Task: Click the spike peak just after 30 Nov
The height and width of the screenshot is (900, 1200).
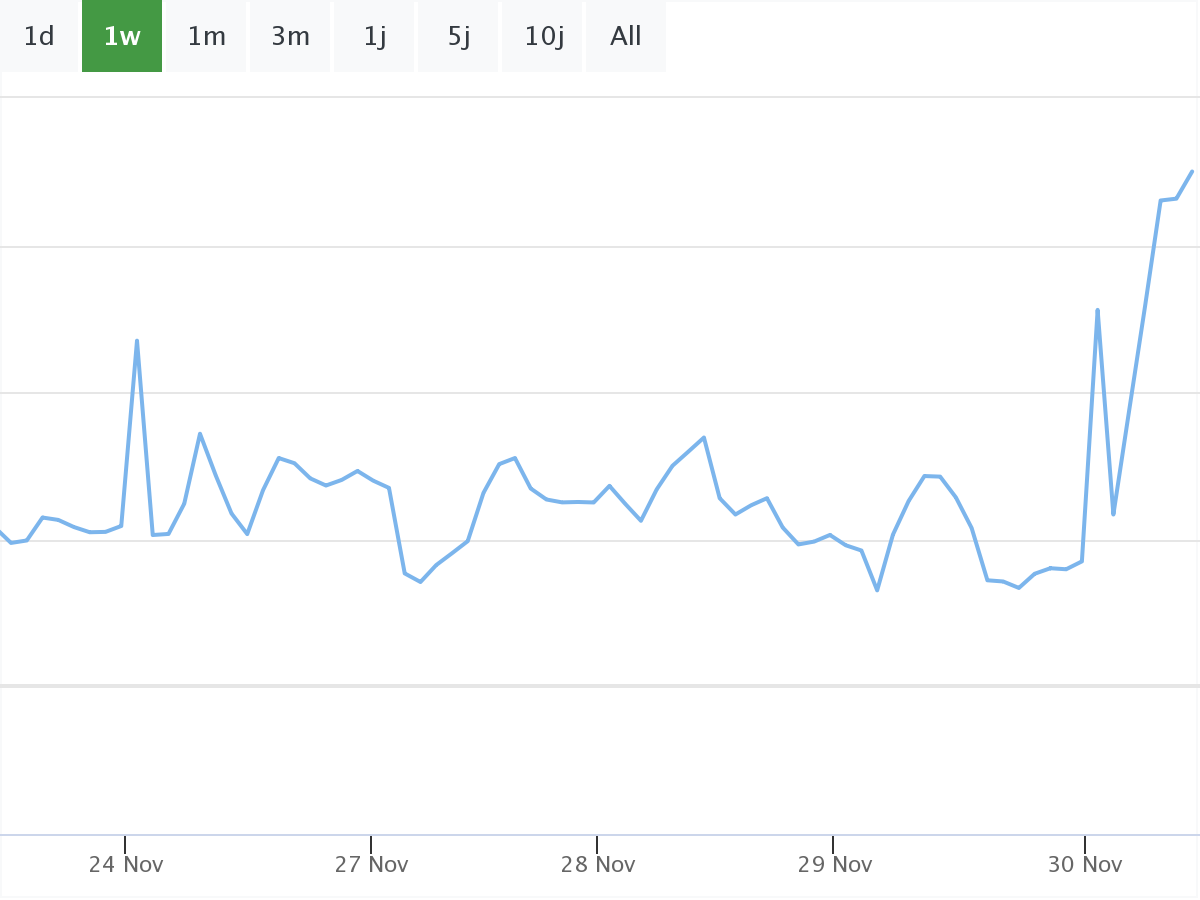Action: pos(1097,310)
